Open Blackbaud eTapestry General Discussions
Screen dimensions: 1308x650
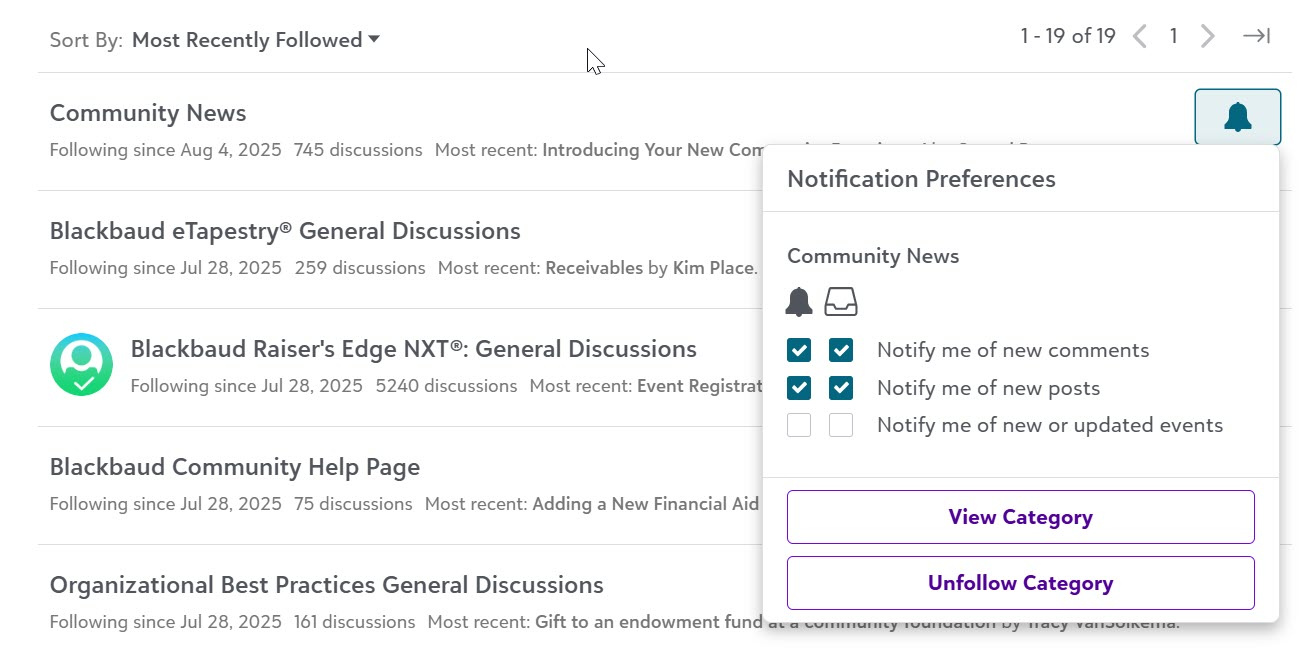285,230
